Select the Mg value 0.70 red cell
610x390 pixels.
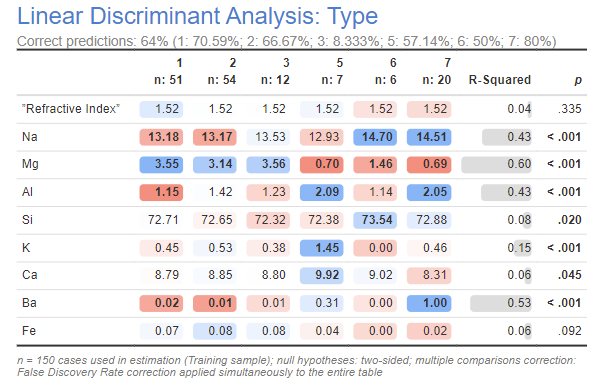pyautogui.click(x=322, y=164)
